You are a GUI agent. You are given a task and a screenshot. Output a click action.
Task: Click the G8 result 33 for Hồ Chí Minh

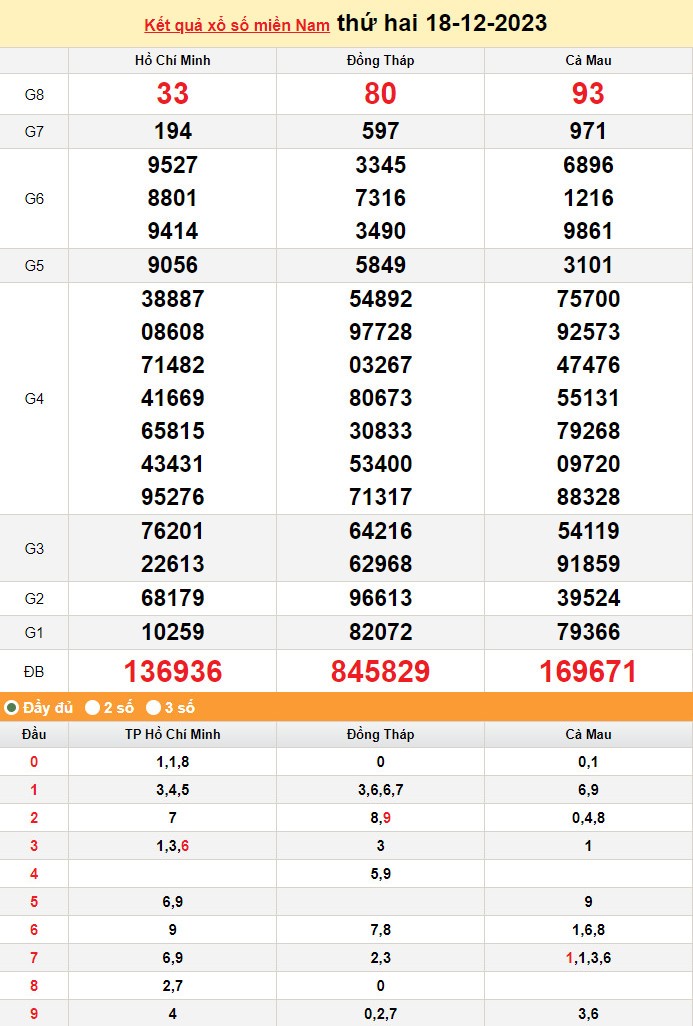point(172,94)
